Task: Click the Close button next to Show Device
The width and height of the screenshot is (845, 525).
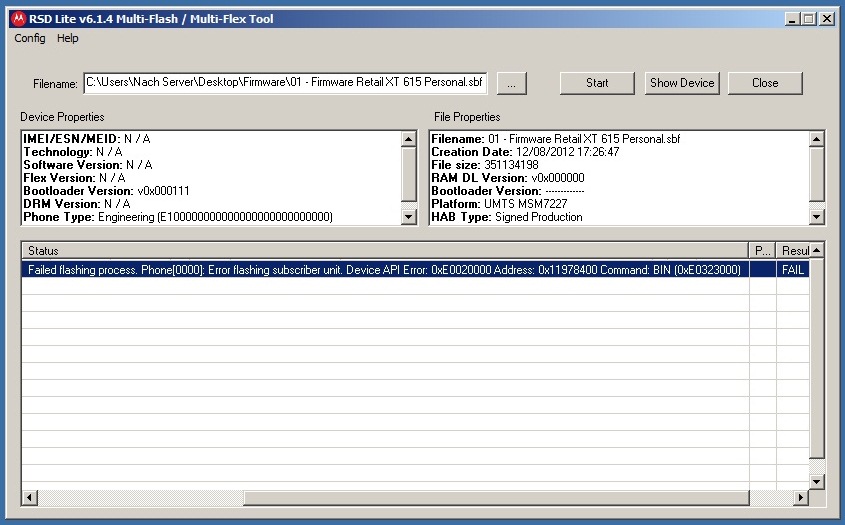Action: [x=765, y=83]
